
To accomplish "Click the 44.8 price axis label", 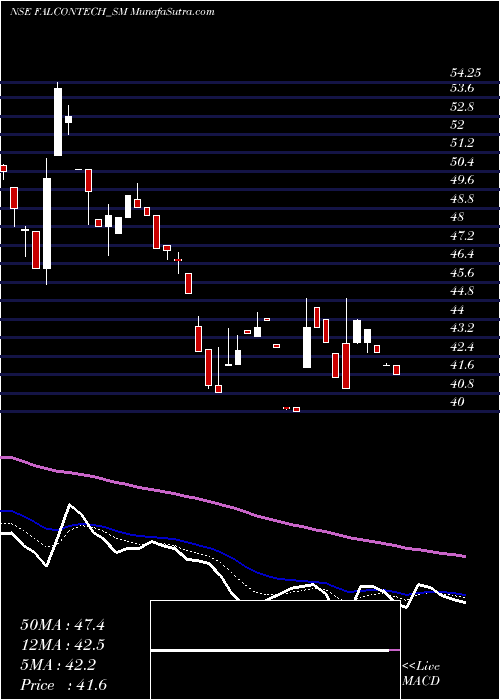I will pos(462,291).
